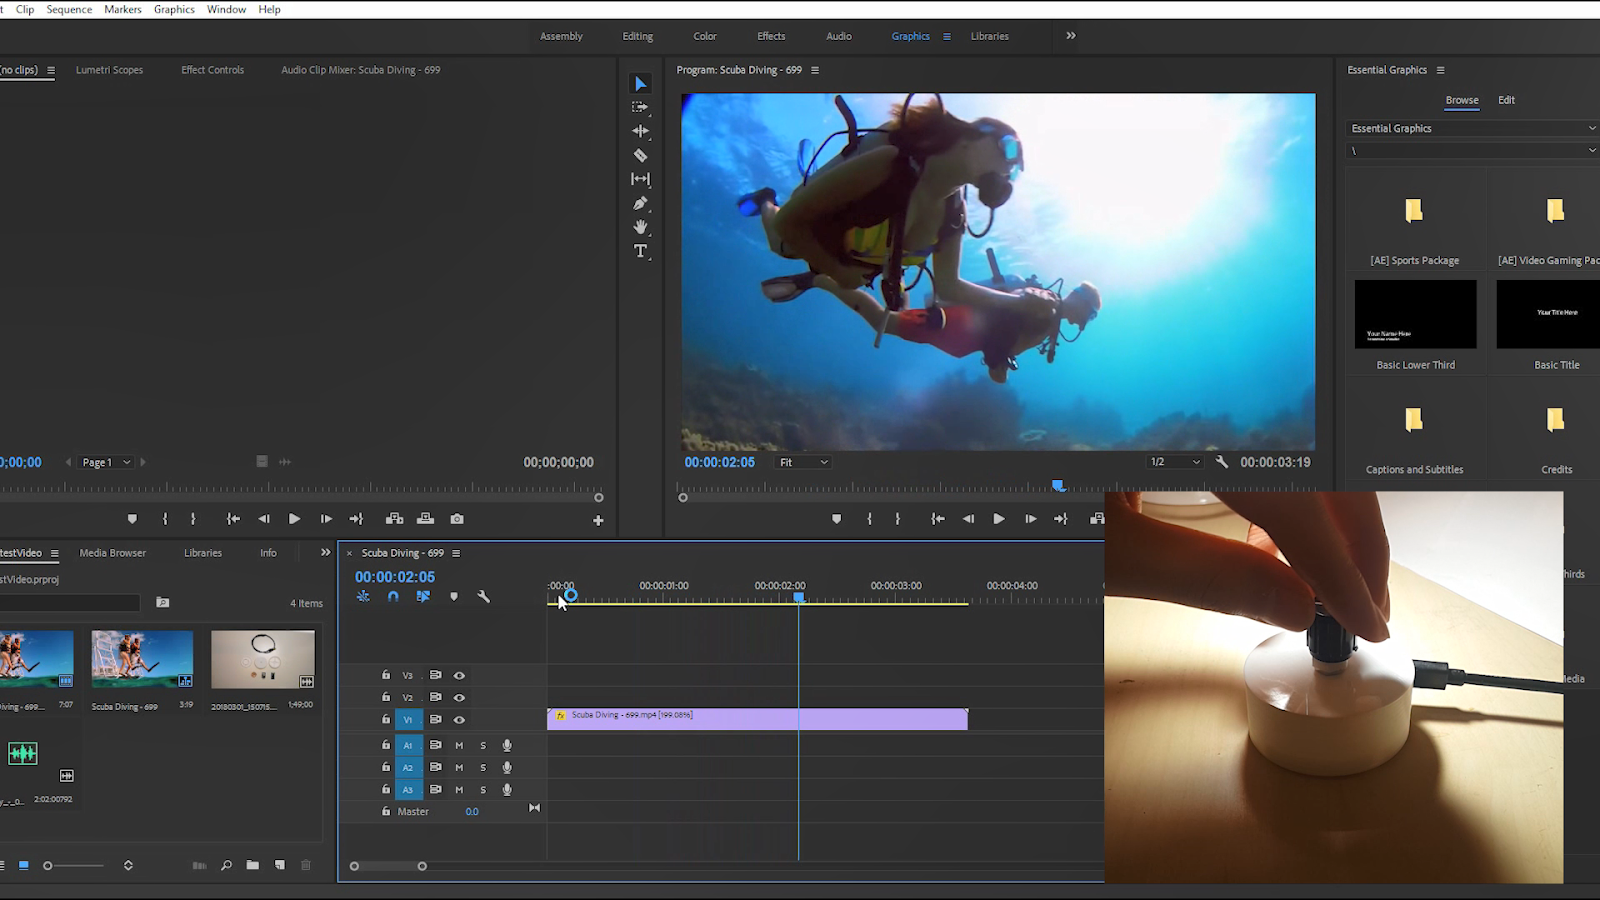Open playback resolution 1/2 dropdown
1600x900 pixels.
[1174, 462]
